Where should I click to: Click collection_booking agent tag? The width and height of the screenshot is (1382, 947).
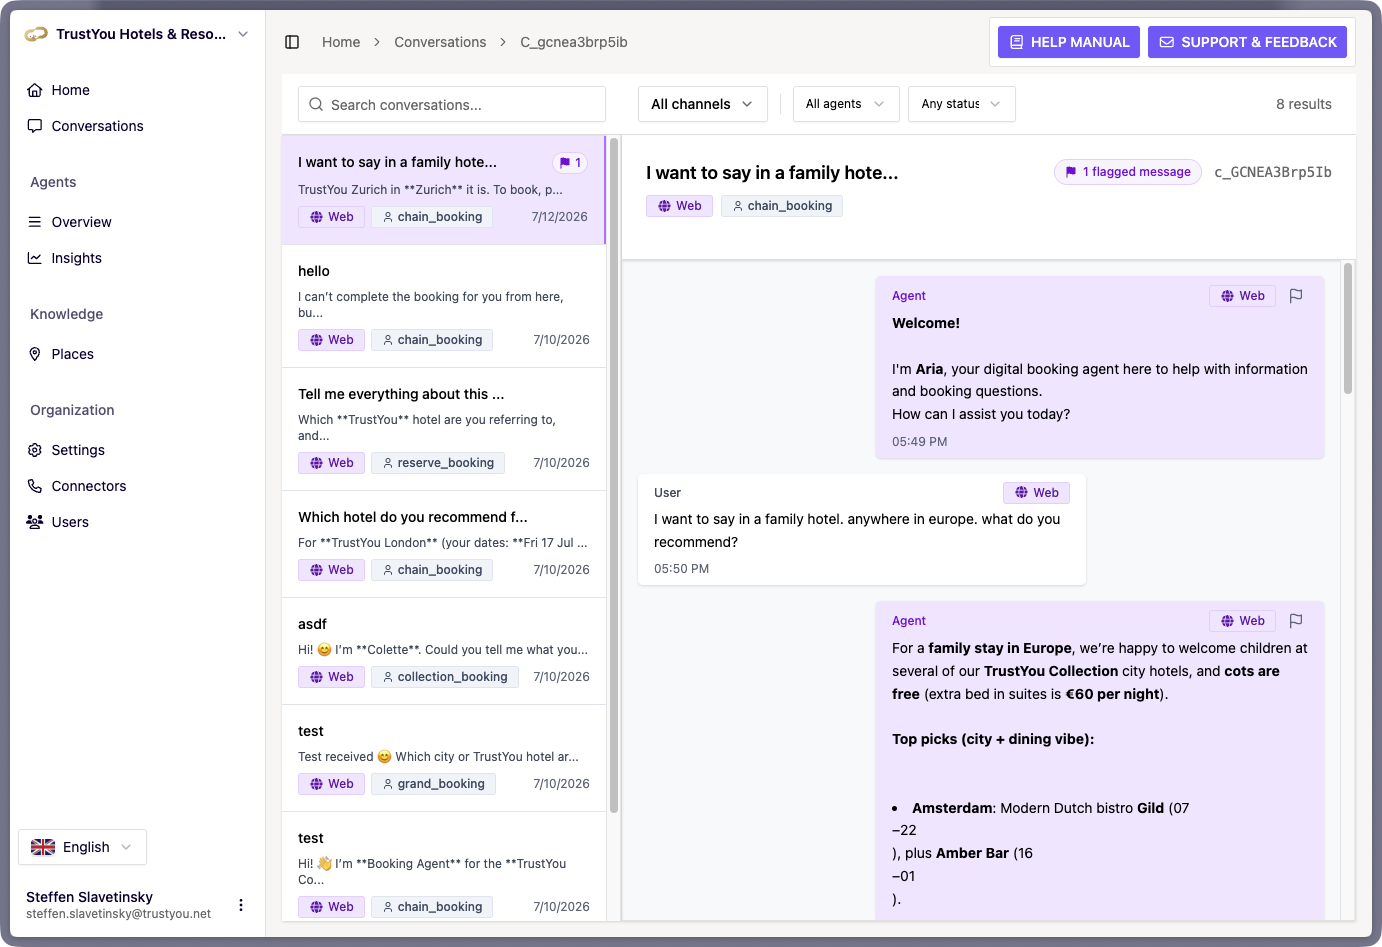tap(445, 677)
